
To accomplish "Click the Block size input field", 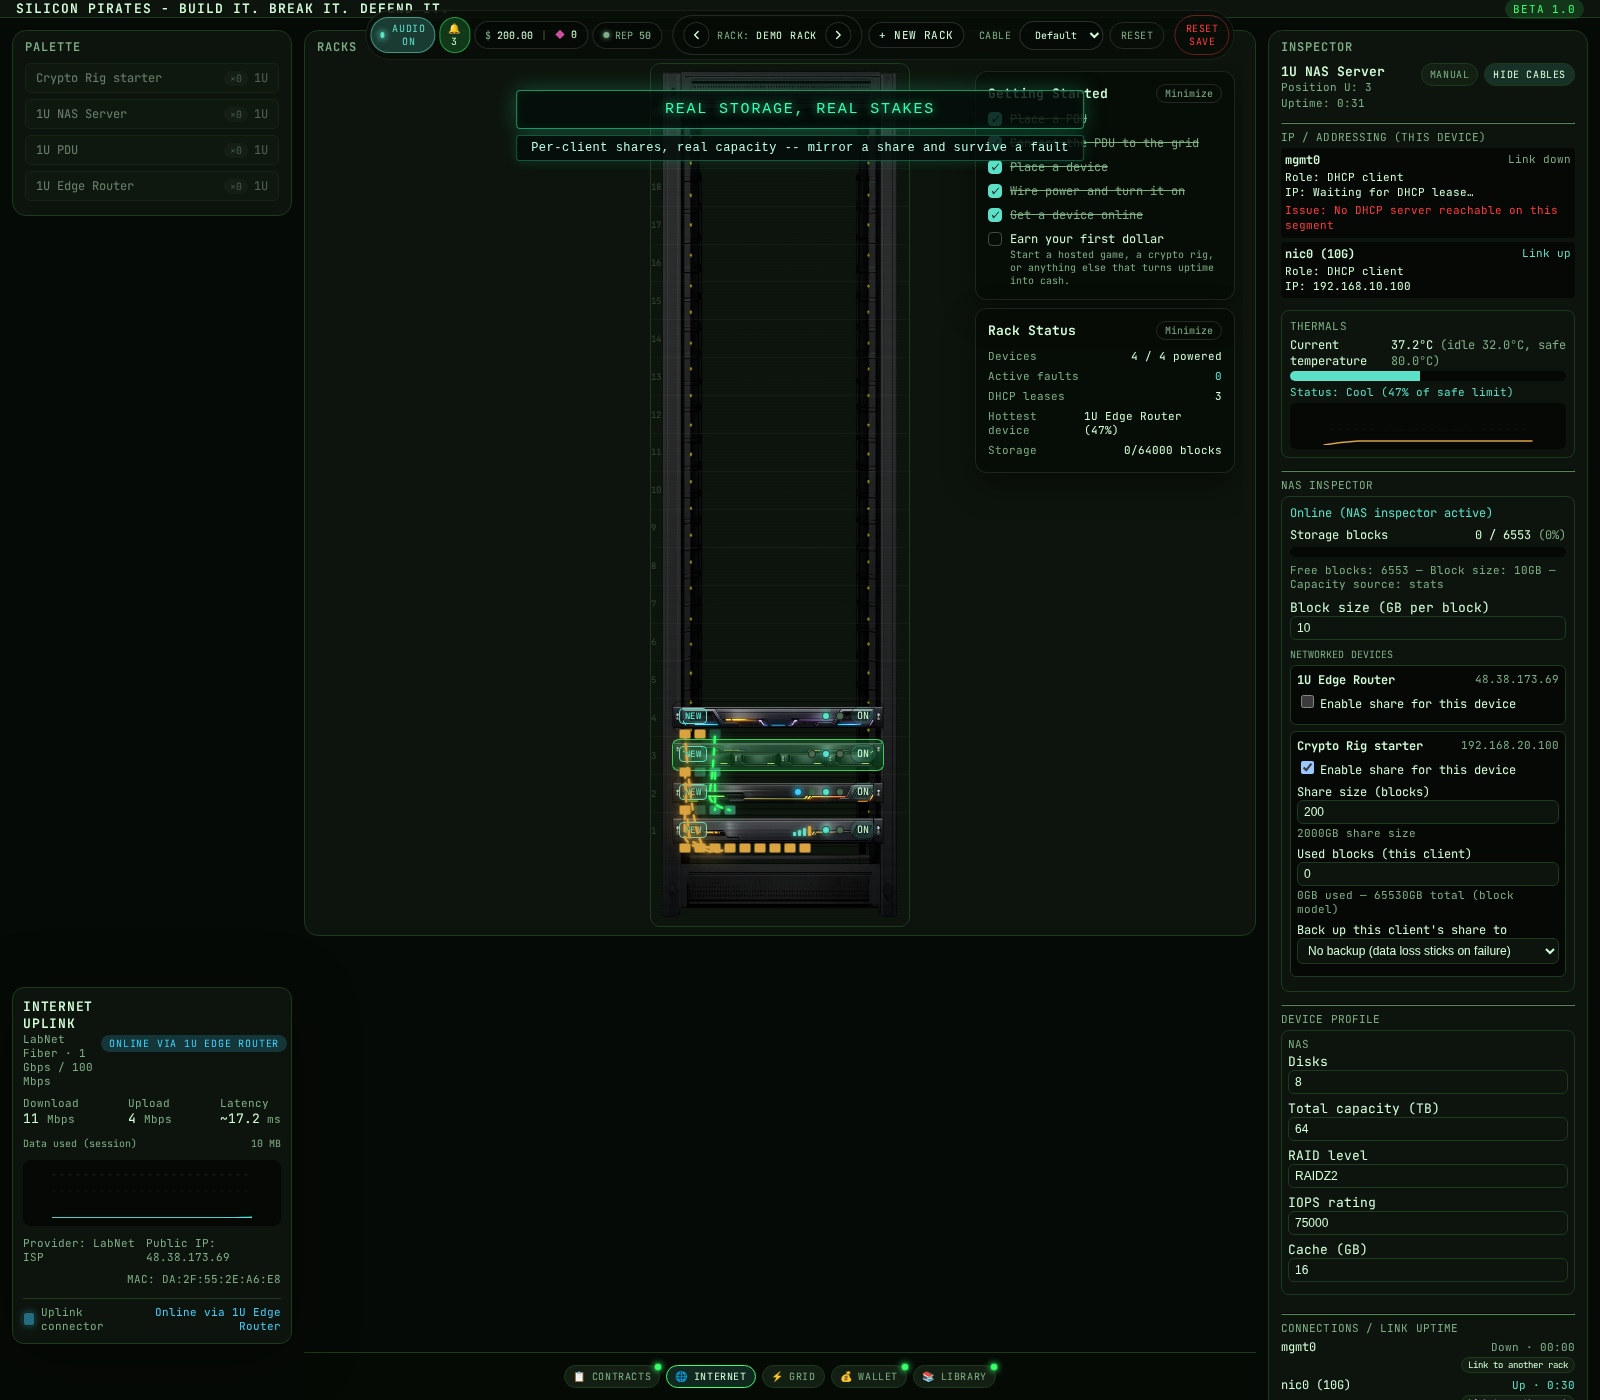I will [1428, 628].
